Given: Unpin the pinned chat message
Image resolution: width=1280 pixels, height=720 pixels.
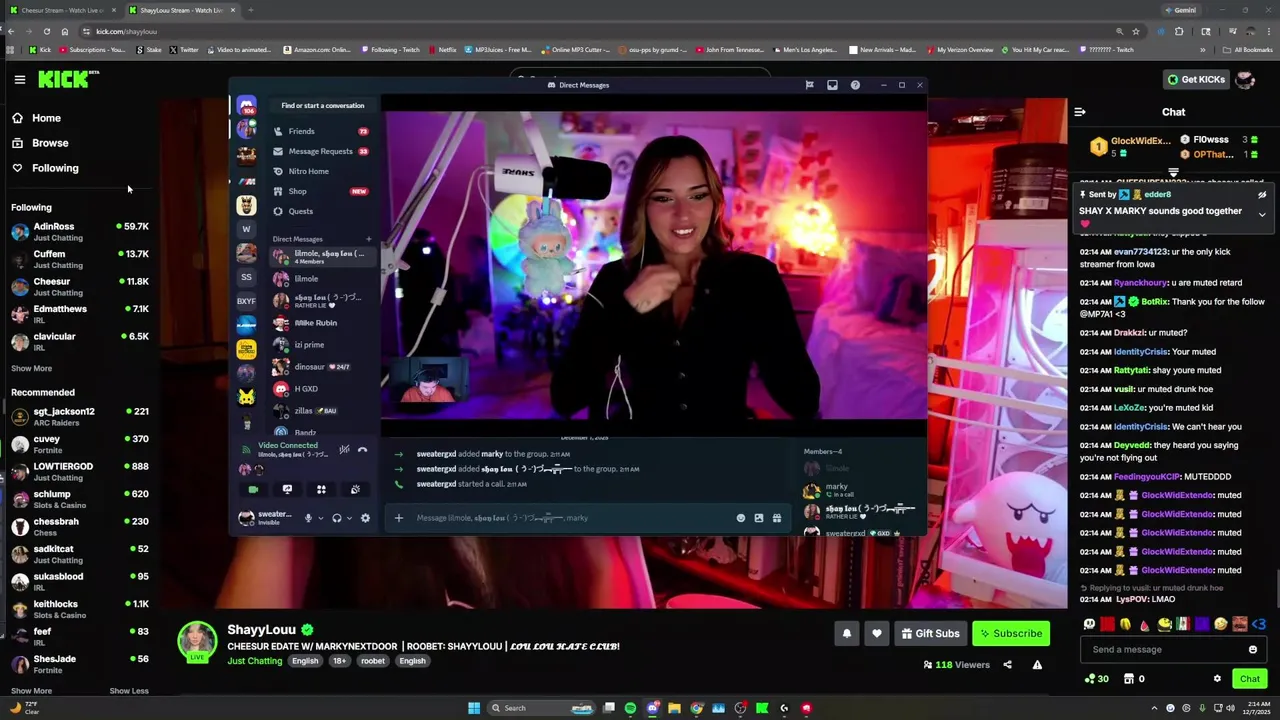Looking at the screenshot, I should 1262,195.
